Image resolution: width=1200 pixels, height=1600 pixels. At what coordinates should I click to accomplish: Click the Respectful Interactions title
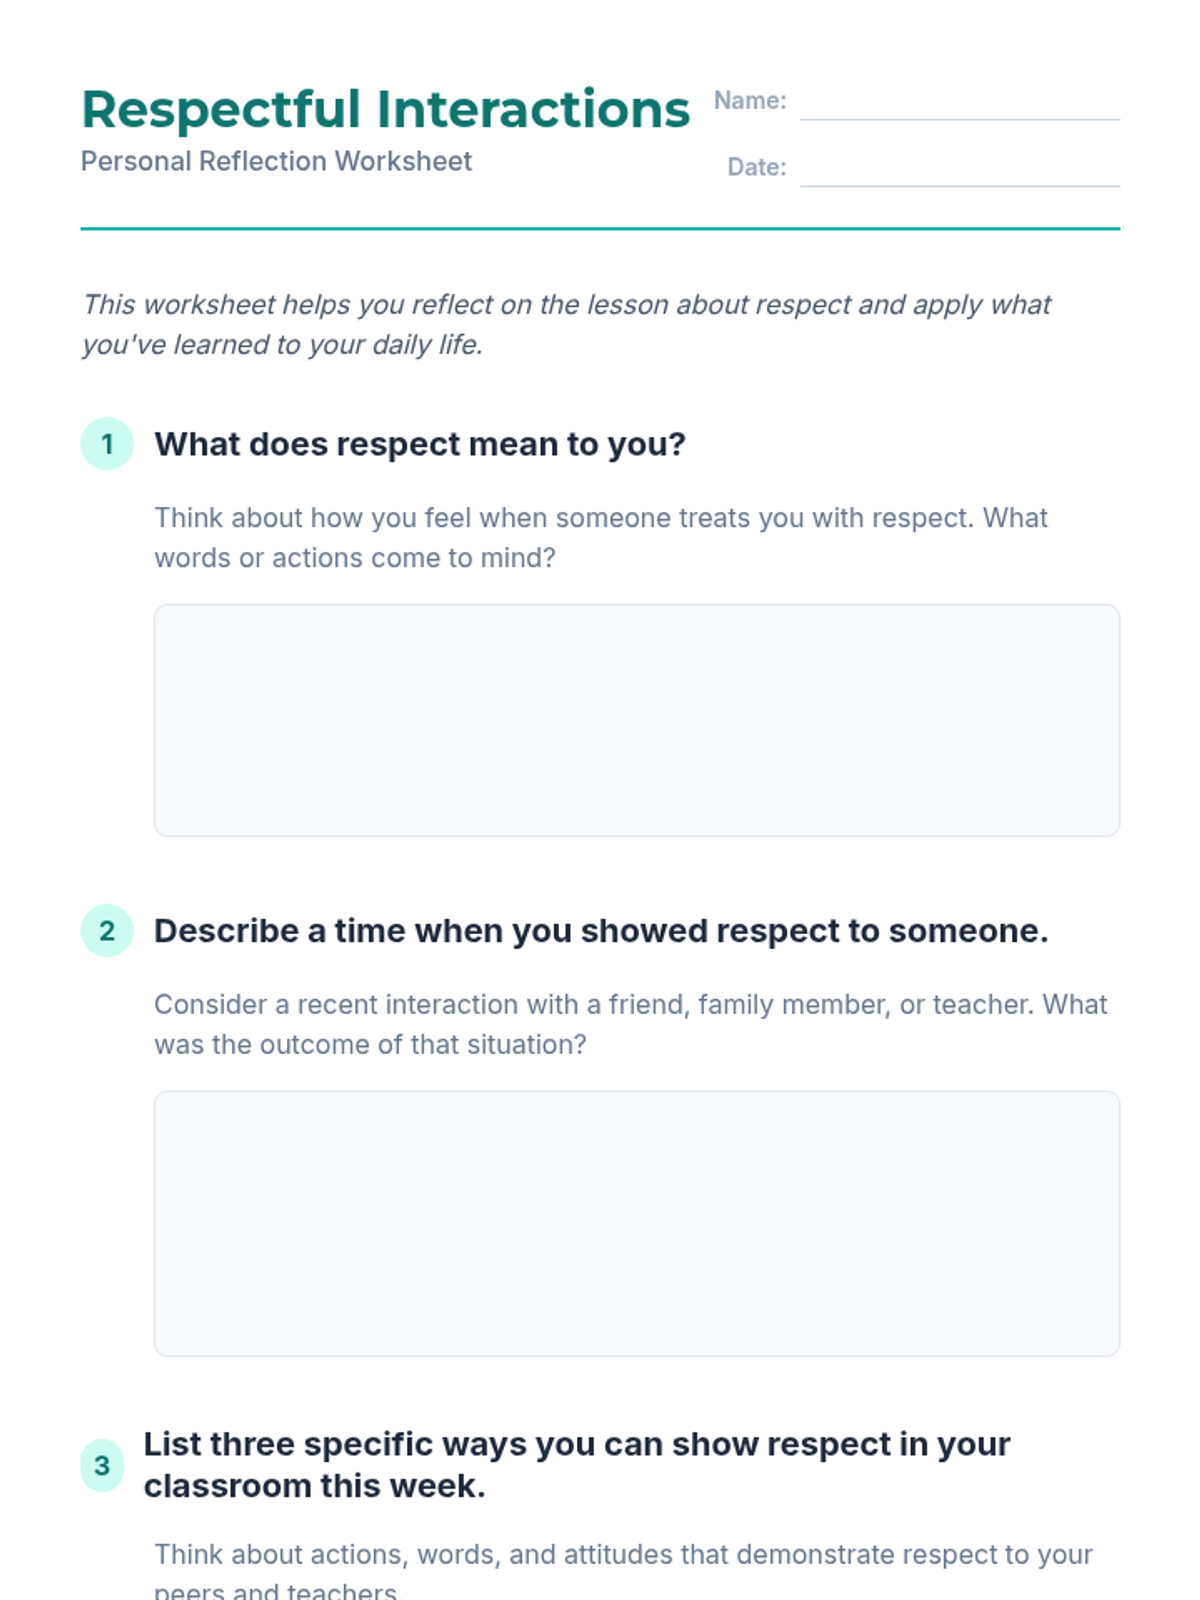(x=385, y=109)
